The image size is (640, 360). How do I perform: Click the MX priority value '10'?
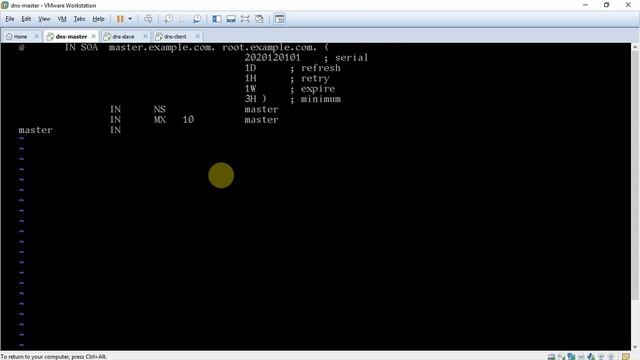[x=188, y=120]
